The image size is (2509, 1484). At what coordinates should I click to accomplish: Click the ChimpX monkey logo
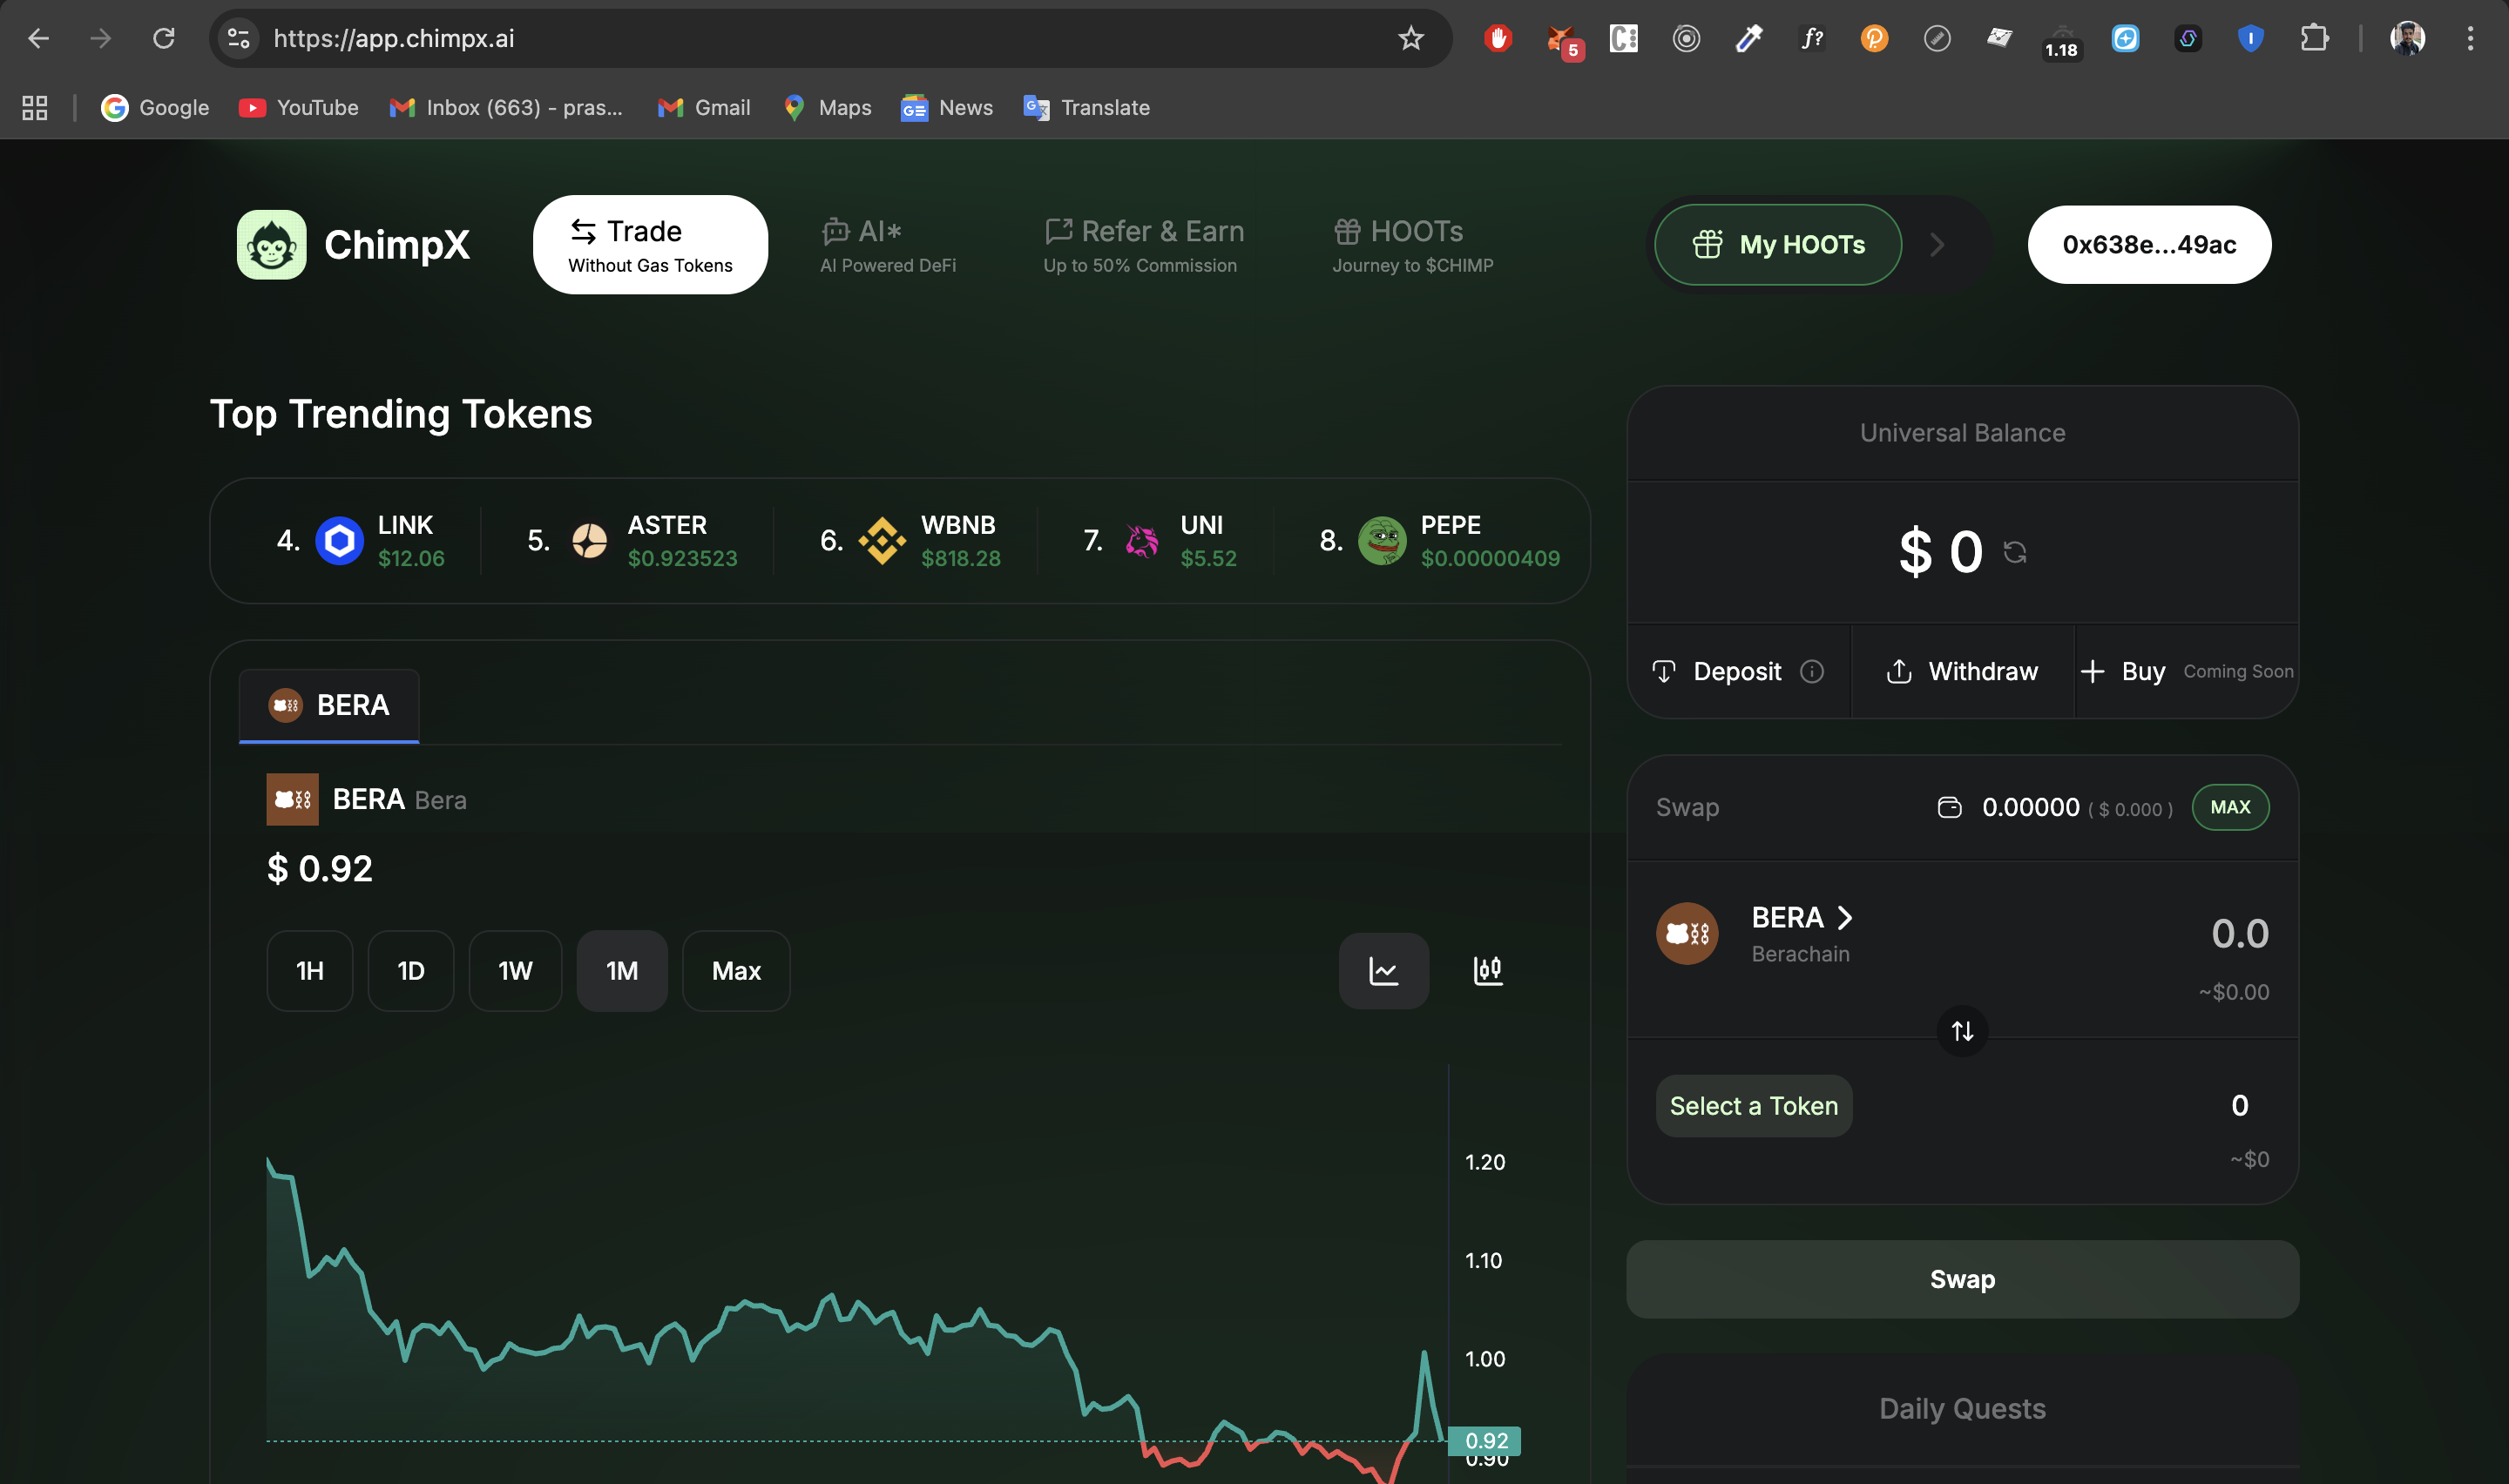(x=273, y=244)
